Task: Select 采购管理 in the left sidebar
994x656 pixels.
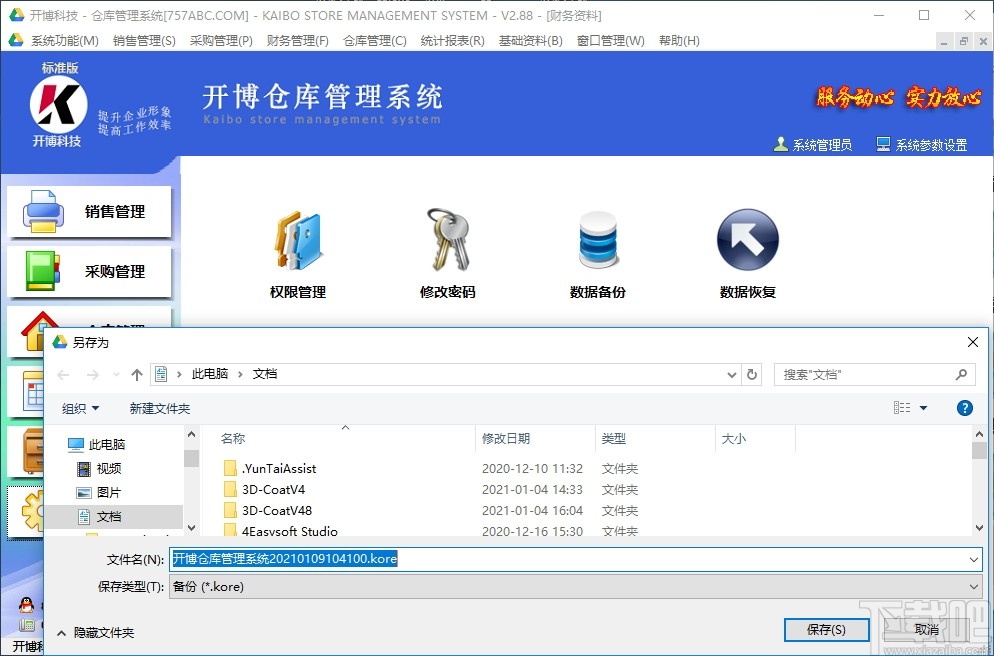Action: 90,272
